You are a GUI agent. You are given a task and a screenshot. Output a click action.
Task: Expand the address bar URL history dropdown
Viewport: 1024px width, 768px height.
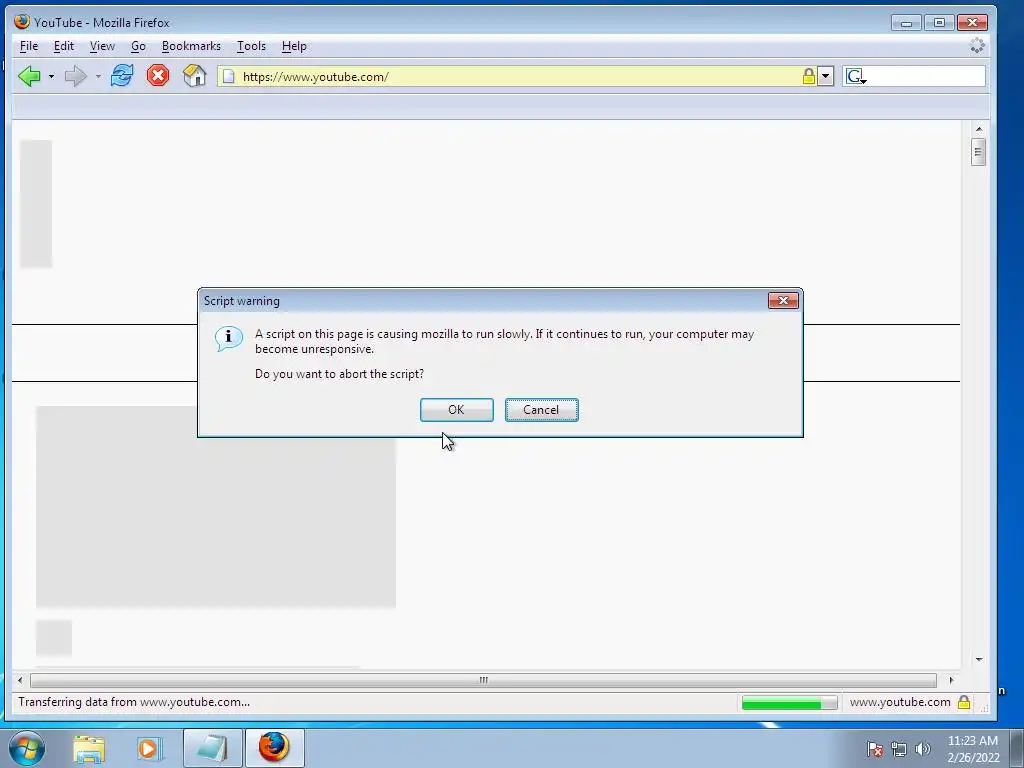pyautogui.click(x=825, y=76)
